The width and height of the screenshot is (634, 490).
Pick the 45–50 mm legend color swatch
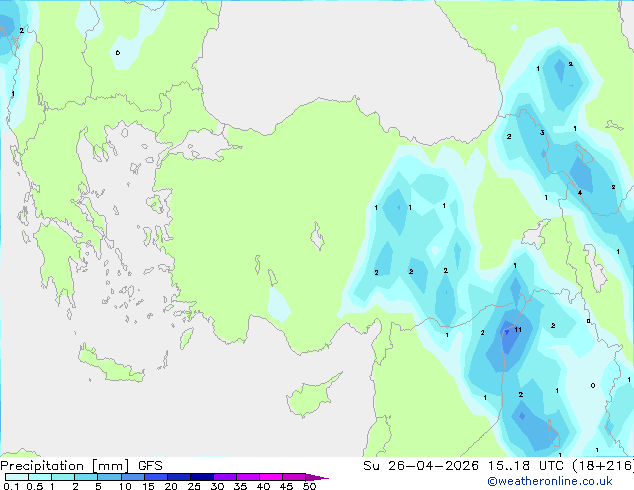(x=294, y=477)
